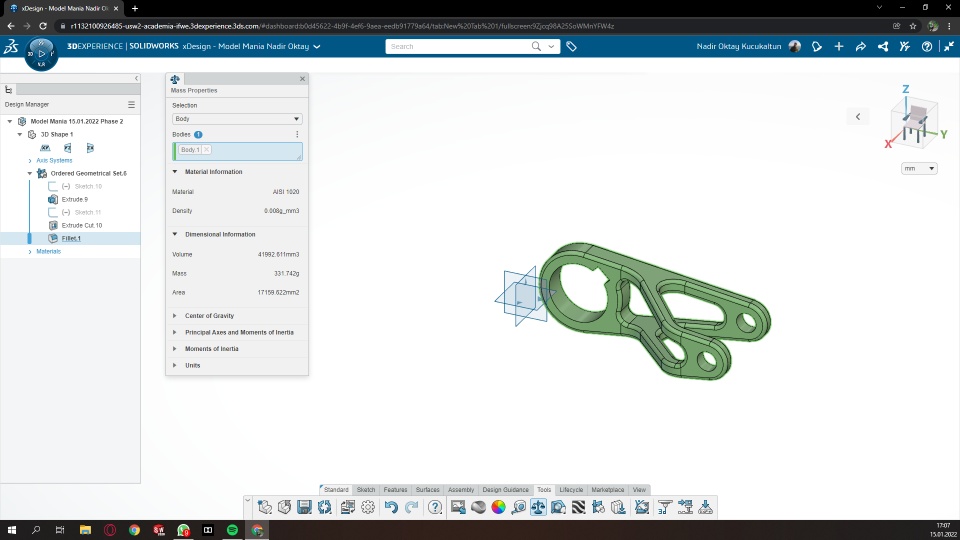Open the Settings gear in the toolbar
This screenshot has width=960, height=540.
(x=368, y=507)
